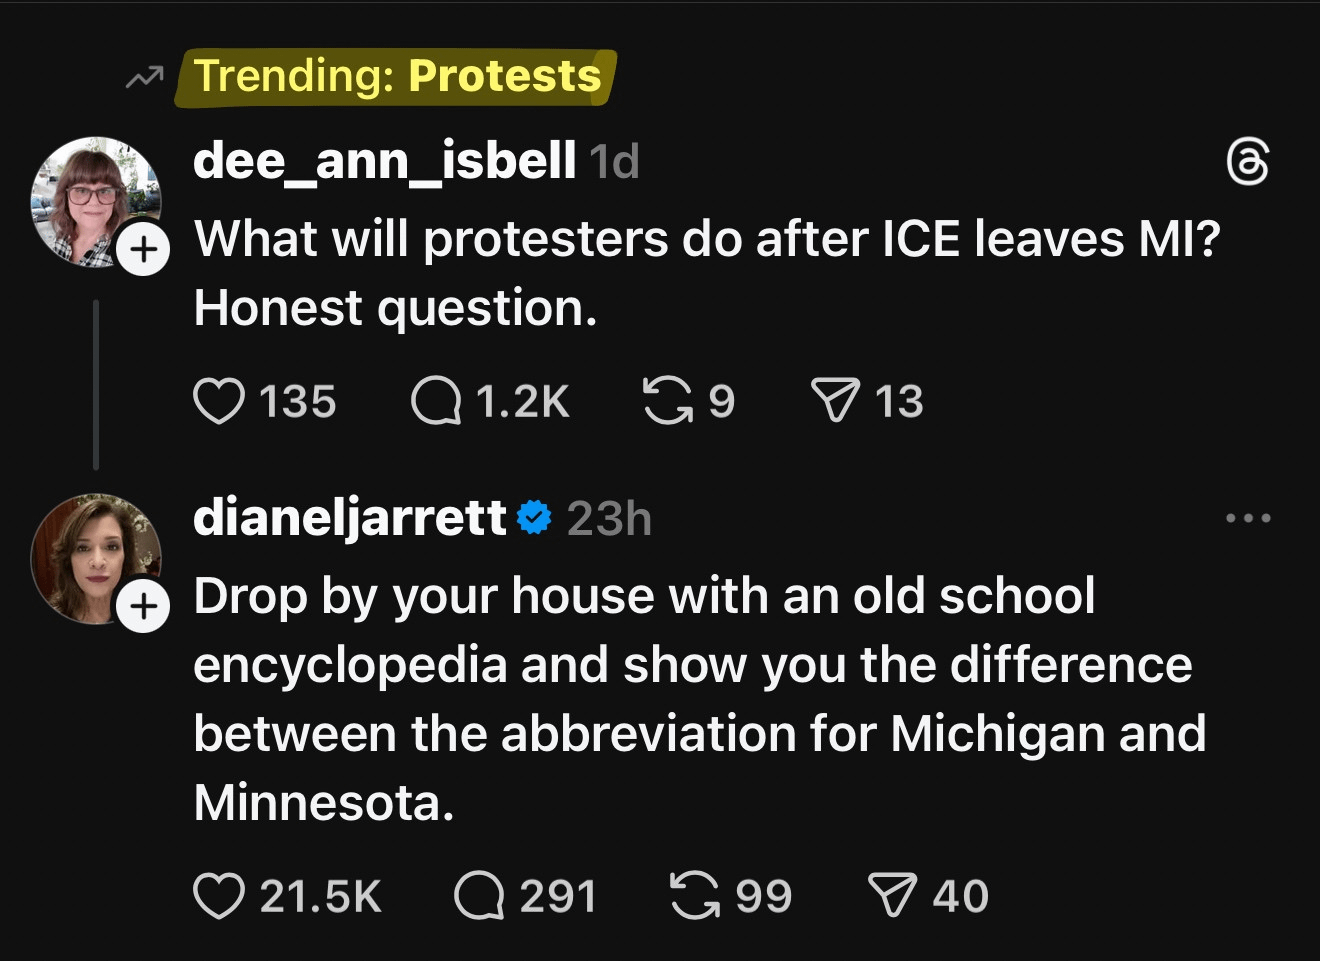Share dianeljarrett's reply via send icon

(x=892, y=895)
